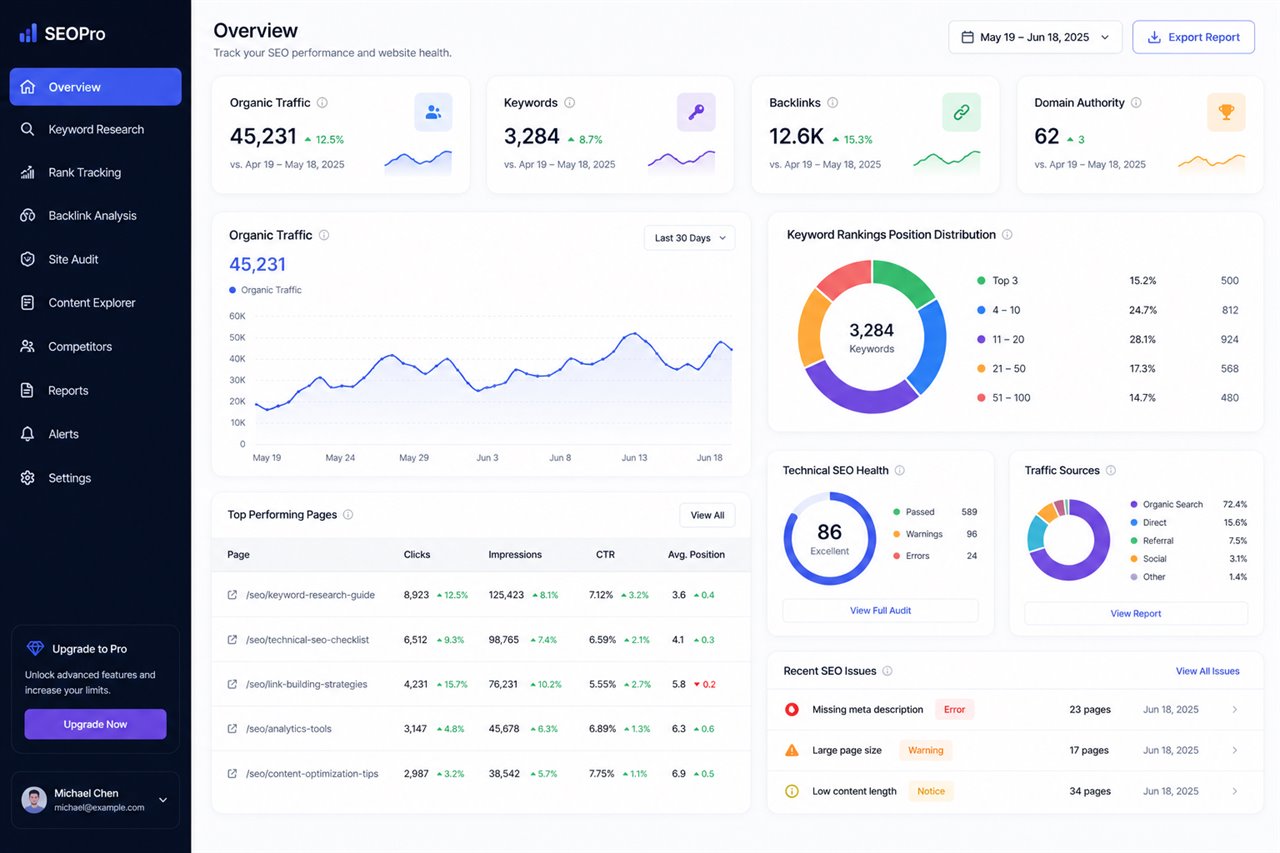Click the Backlinks card link icon
The height and width of the screenshot is (853, 1280).
961,113
